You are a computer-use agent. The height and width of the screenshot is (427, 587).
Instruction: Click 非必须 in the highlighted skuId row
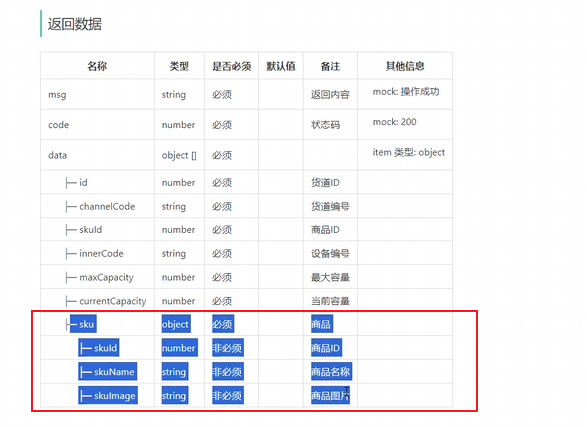(x=228, y=348)
